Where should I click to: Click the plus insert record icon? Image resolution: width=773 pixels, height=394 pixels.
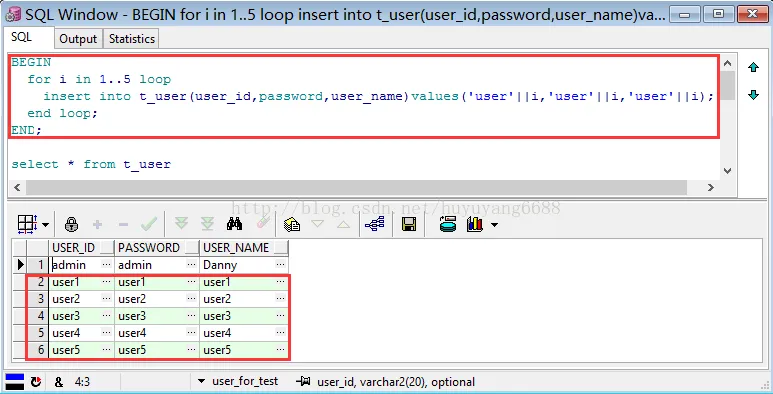98,225
